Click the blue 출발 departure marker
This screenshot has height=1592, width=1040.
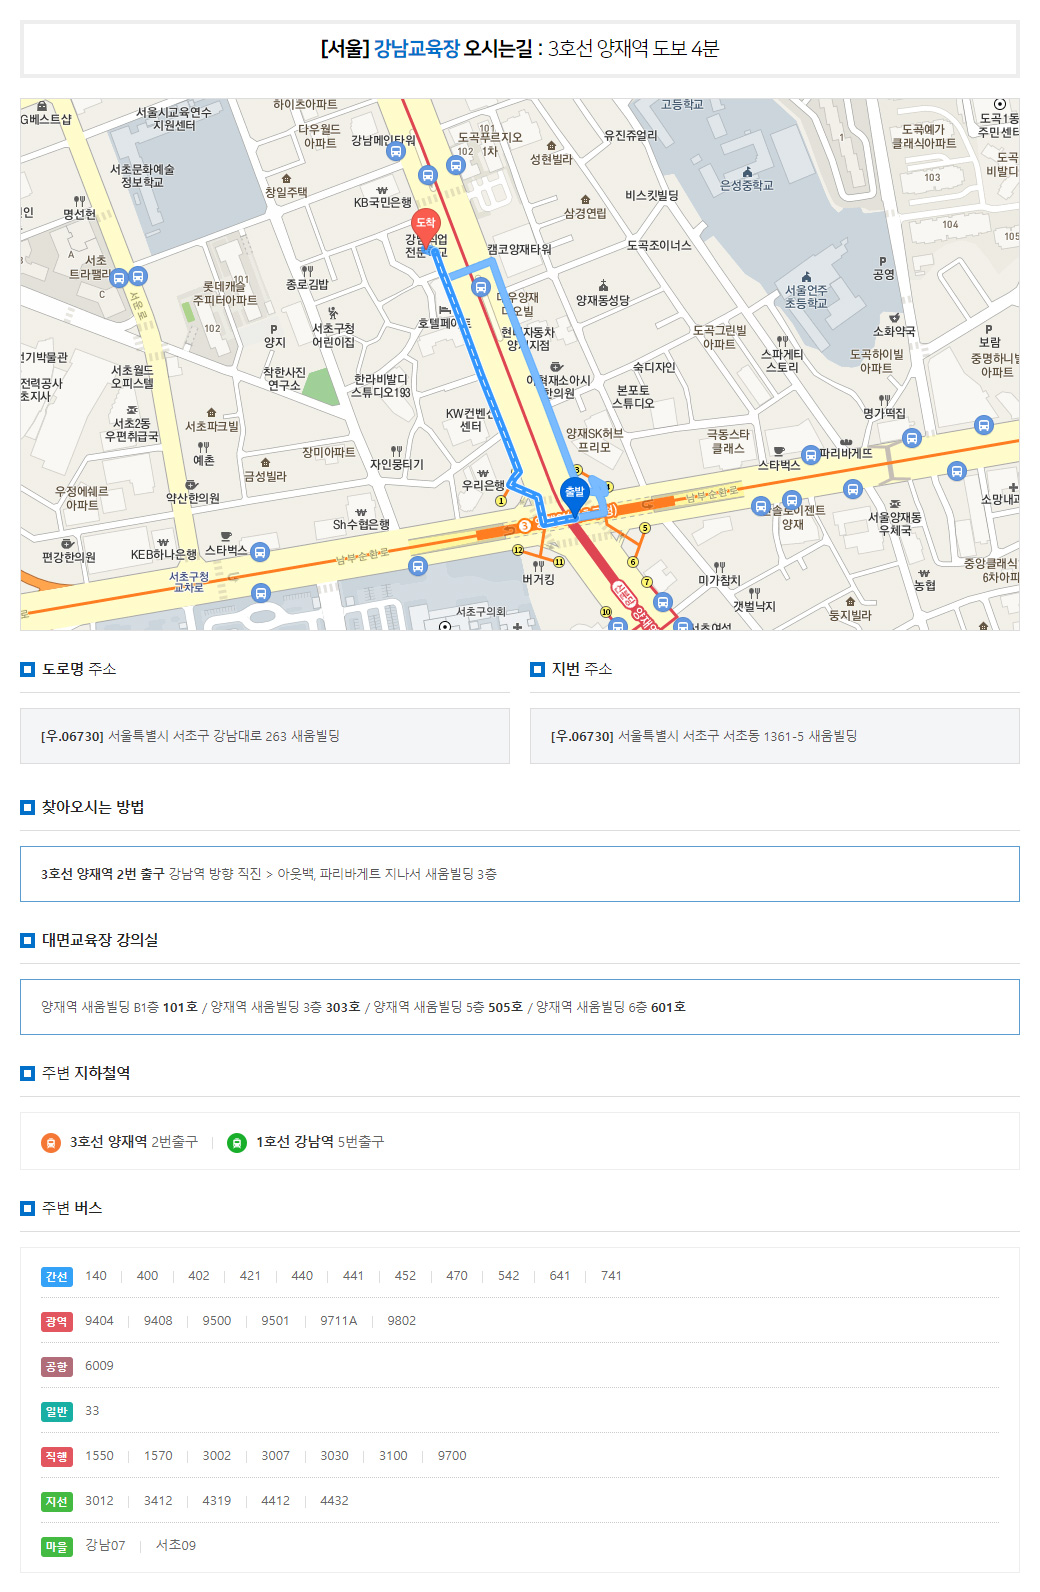click(x=574, y=494)
